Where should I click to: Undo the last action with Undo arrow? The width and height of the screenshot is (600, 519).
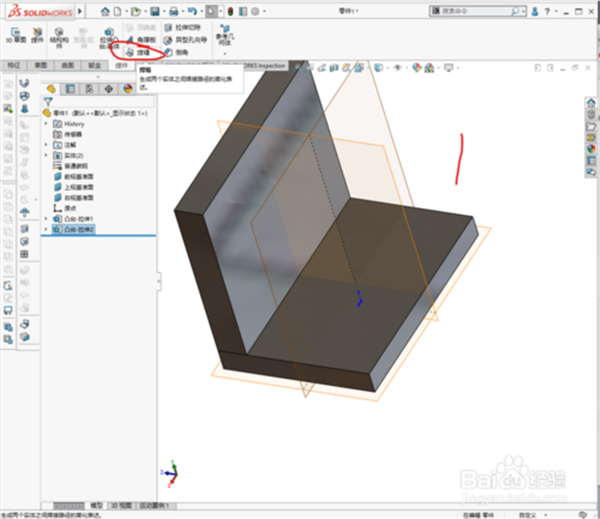pos(192,11)
